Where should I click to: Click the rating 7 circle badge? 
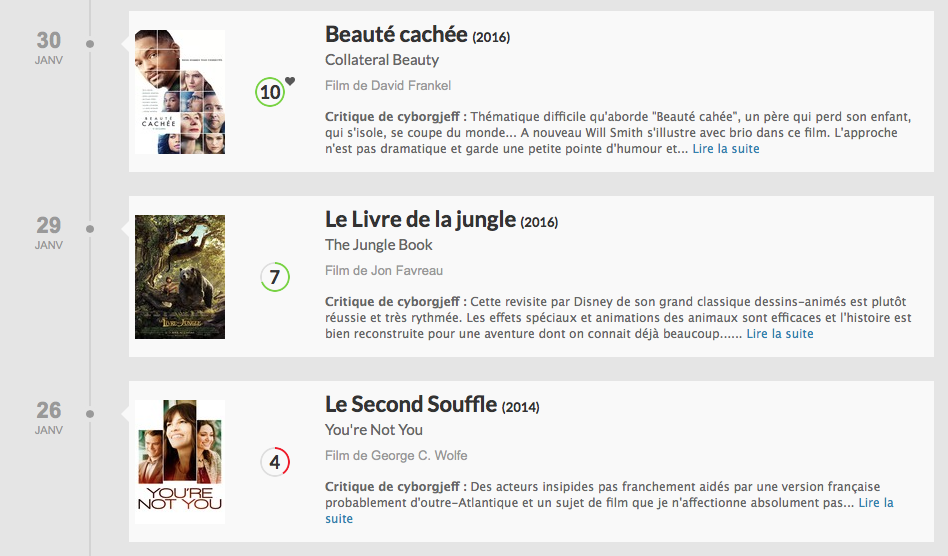pyautogui.click(x=275, y=277)
